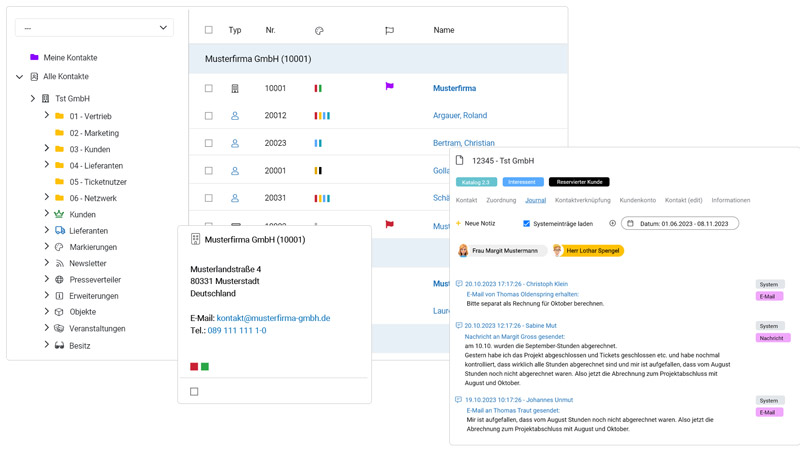This screenshot has width=800, height=453.
Task: Click the company type icon in row 10001
Action: coord(235,89)
